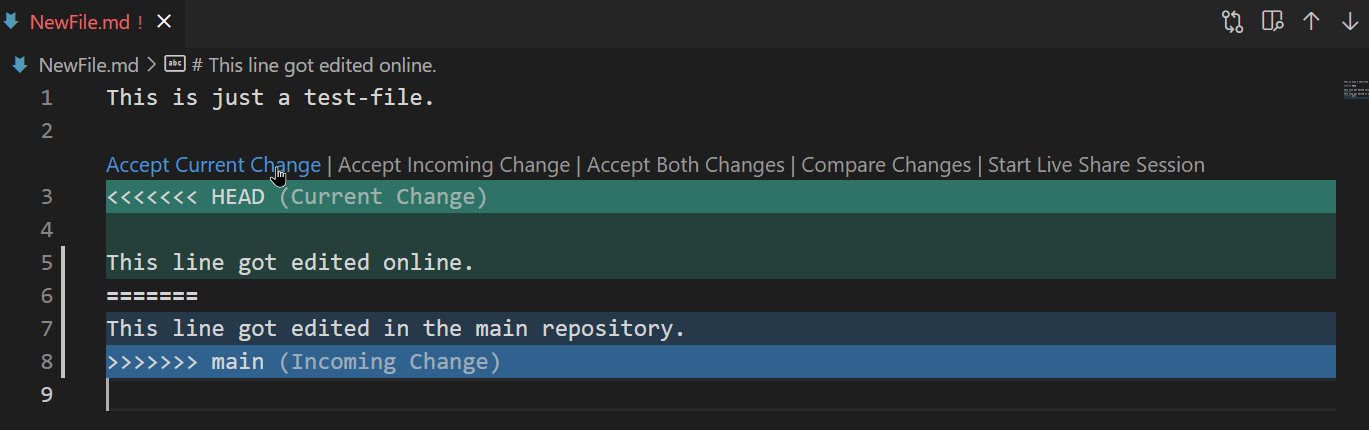The image size is (1369, 430).
Task: Place cursor on the '=======' separator line
Action: [x=152, y=296]
